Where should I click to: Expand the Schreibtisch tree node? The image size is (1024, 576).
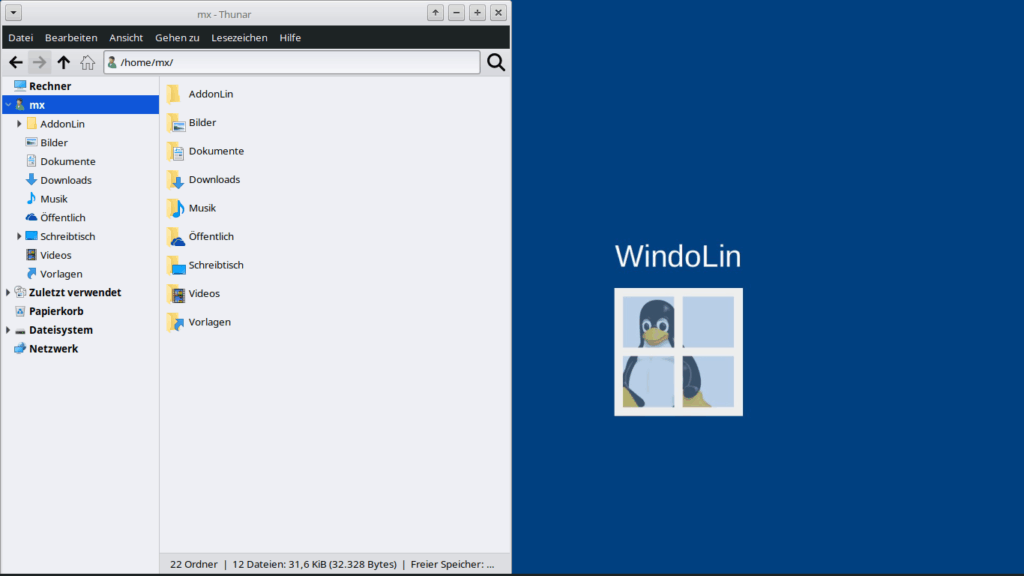coord(19,236)
